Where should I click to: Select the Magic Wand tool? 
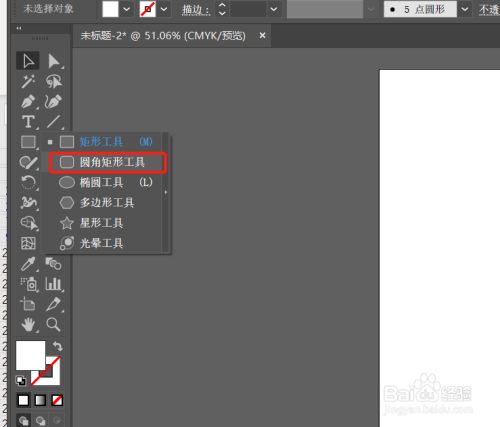[28, 81]
